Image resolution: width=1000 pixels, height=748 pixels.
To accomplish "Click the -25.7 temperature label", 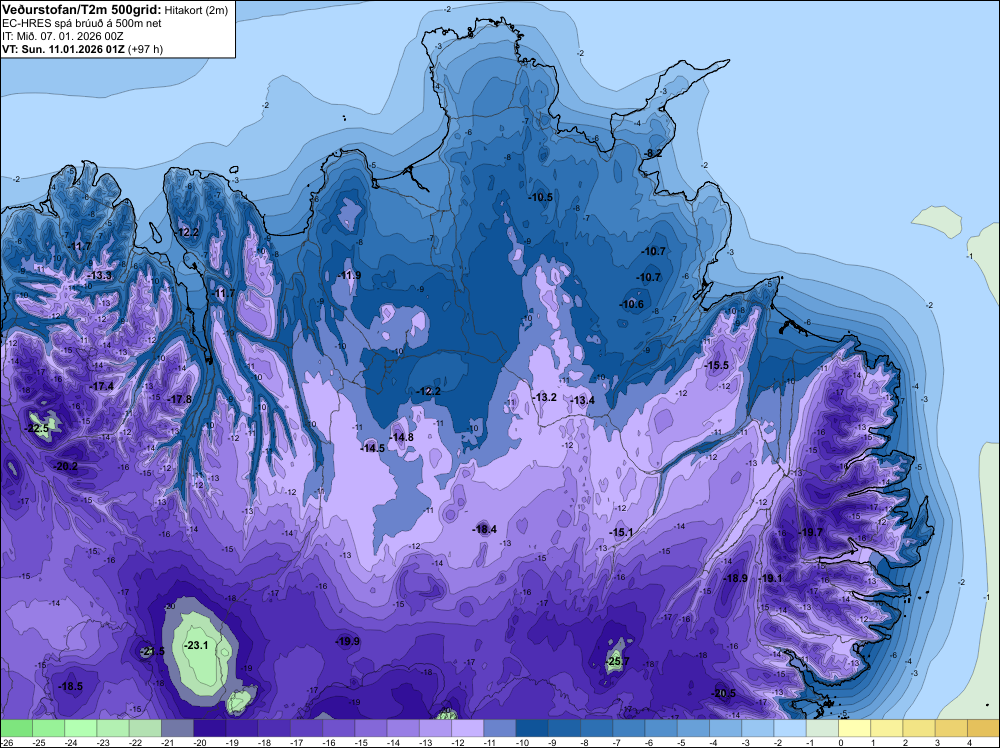I will pyautogui.click(x=617, y=661).
